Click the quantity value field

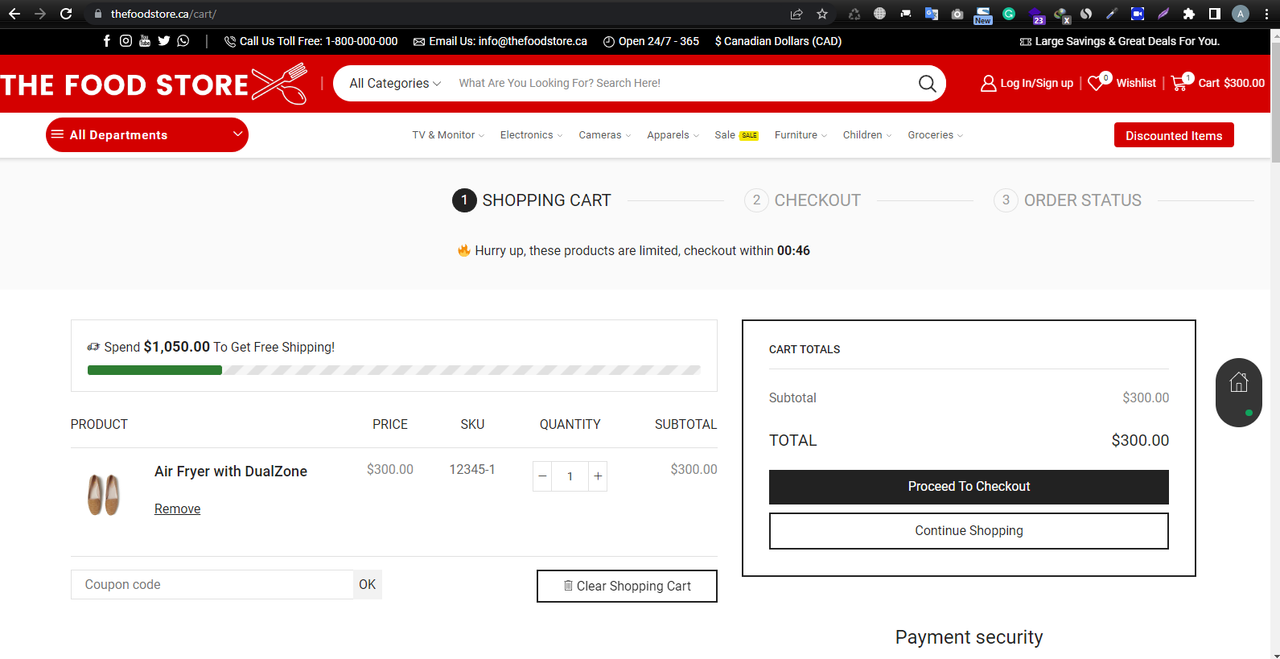570,476
